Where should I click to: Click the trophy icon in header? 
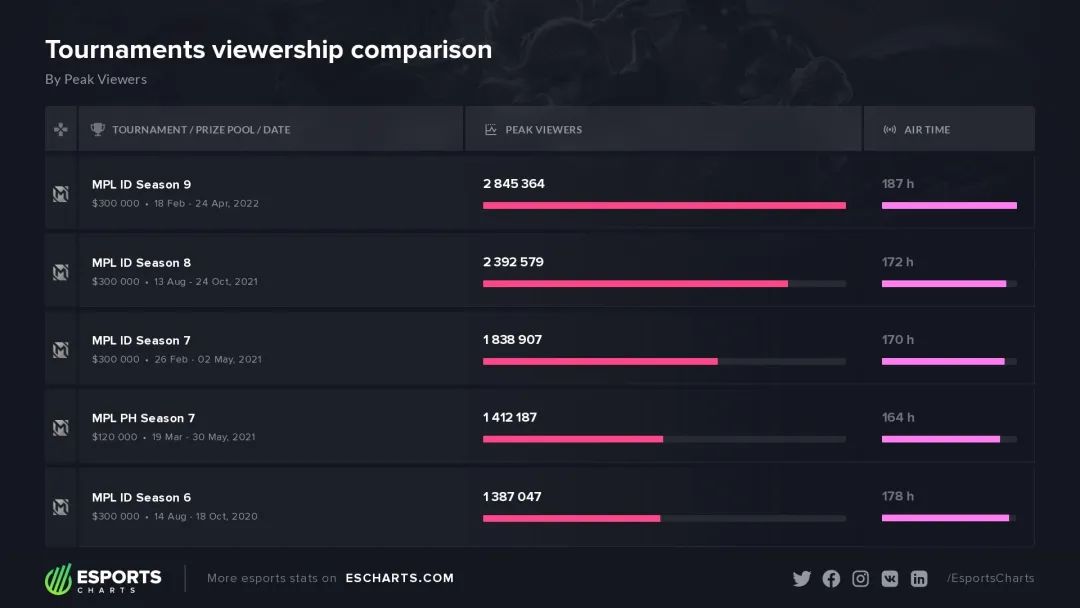pos(98,129)
